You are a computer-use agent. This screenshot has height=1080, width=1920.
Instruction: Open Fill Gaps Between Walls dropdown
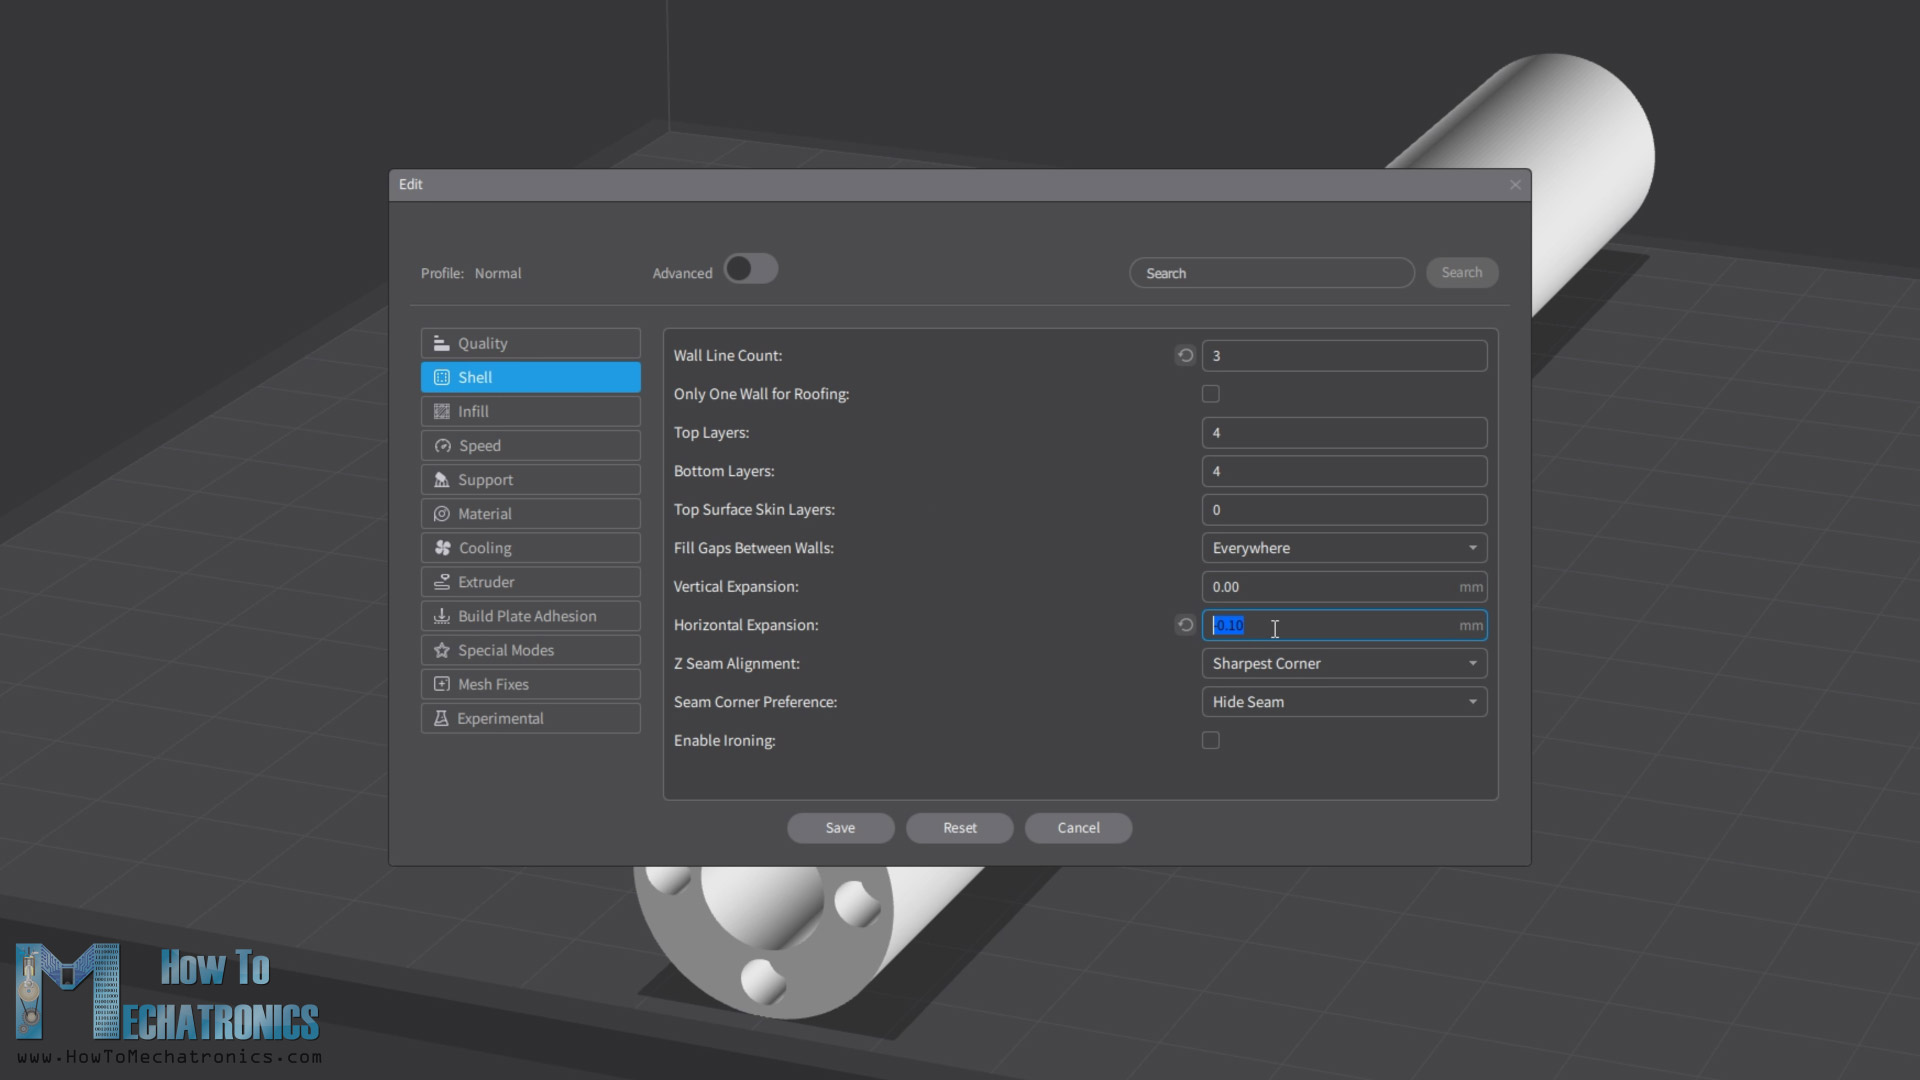click(1343, 548)
